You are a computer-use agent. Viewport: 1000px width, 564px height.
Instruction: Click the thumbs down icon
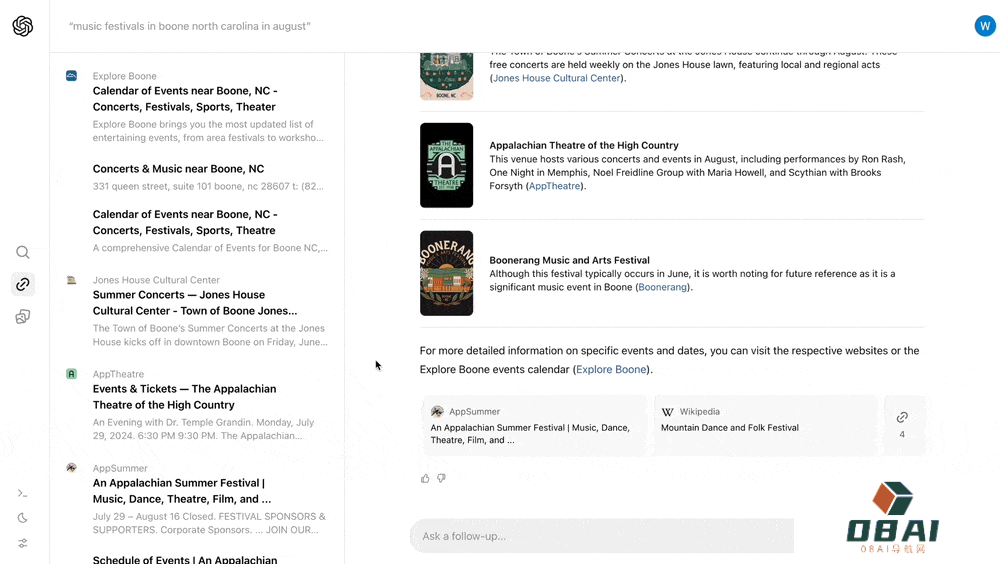441,479
